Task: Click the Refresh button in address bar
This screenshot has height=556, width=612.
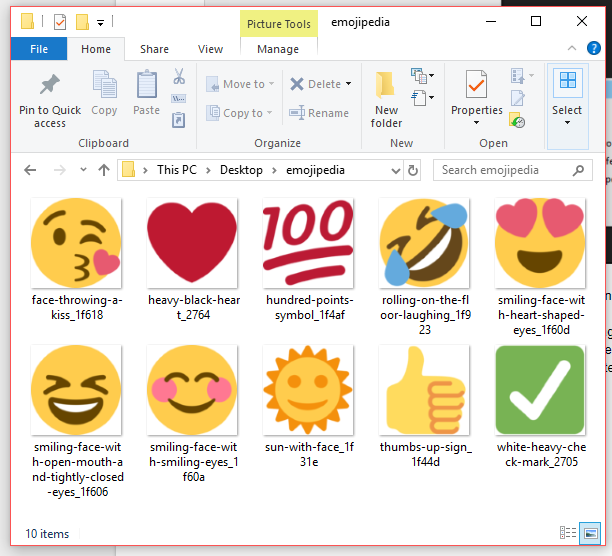Action: click(413, 170)
